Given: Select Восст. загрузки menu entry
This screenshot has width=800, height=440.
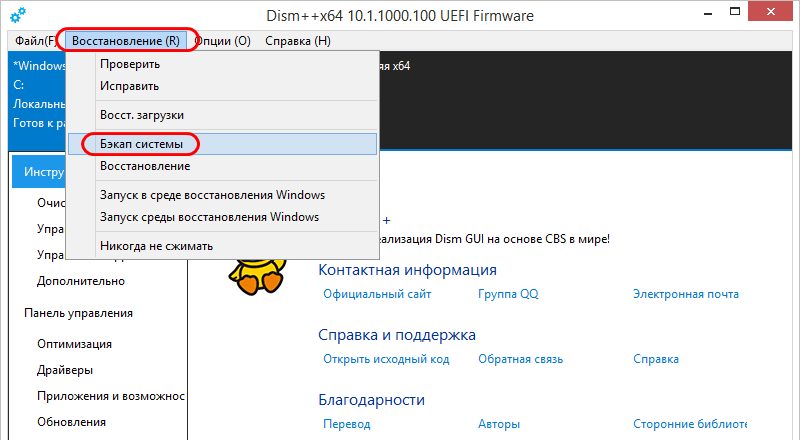Looking at the screenshot, I should (222, 115).
